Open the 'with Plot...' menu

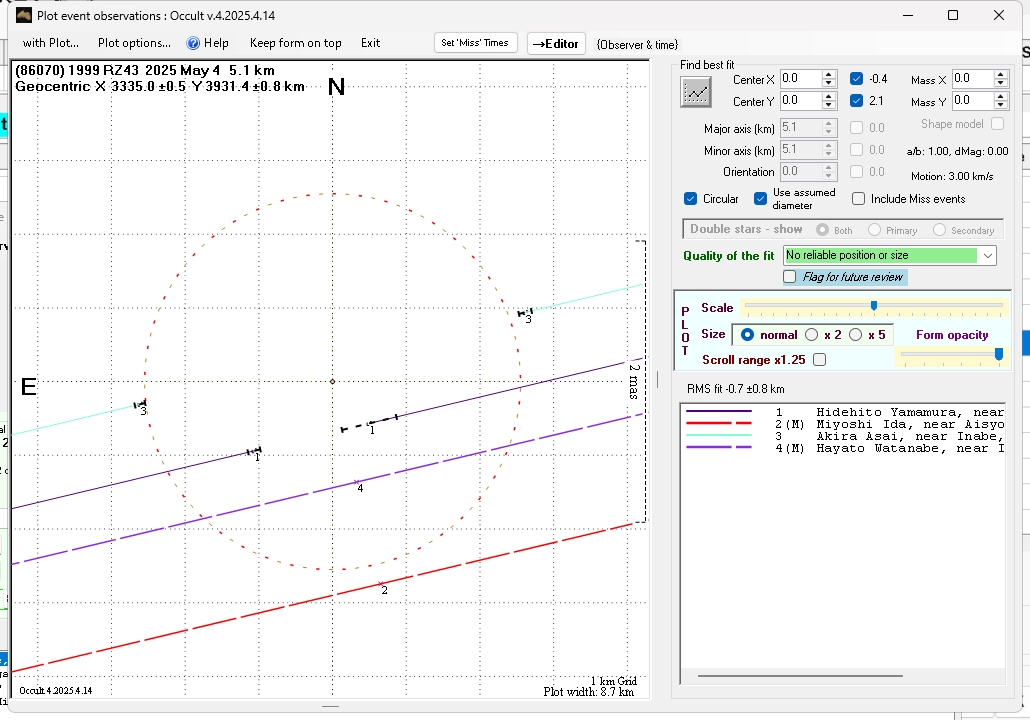pos(50,43)
